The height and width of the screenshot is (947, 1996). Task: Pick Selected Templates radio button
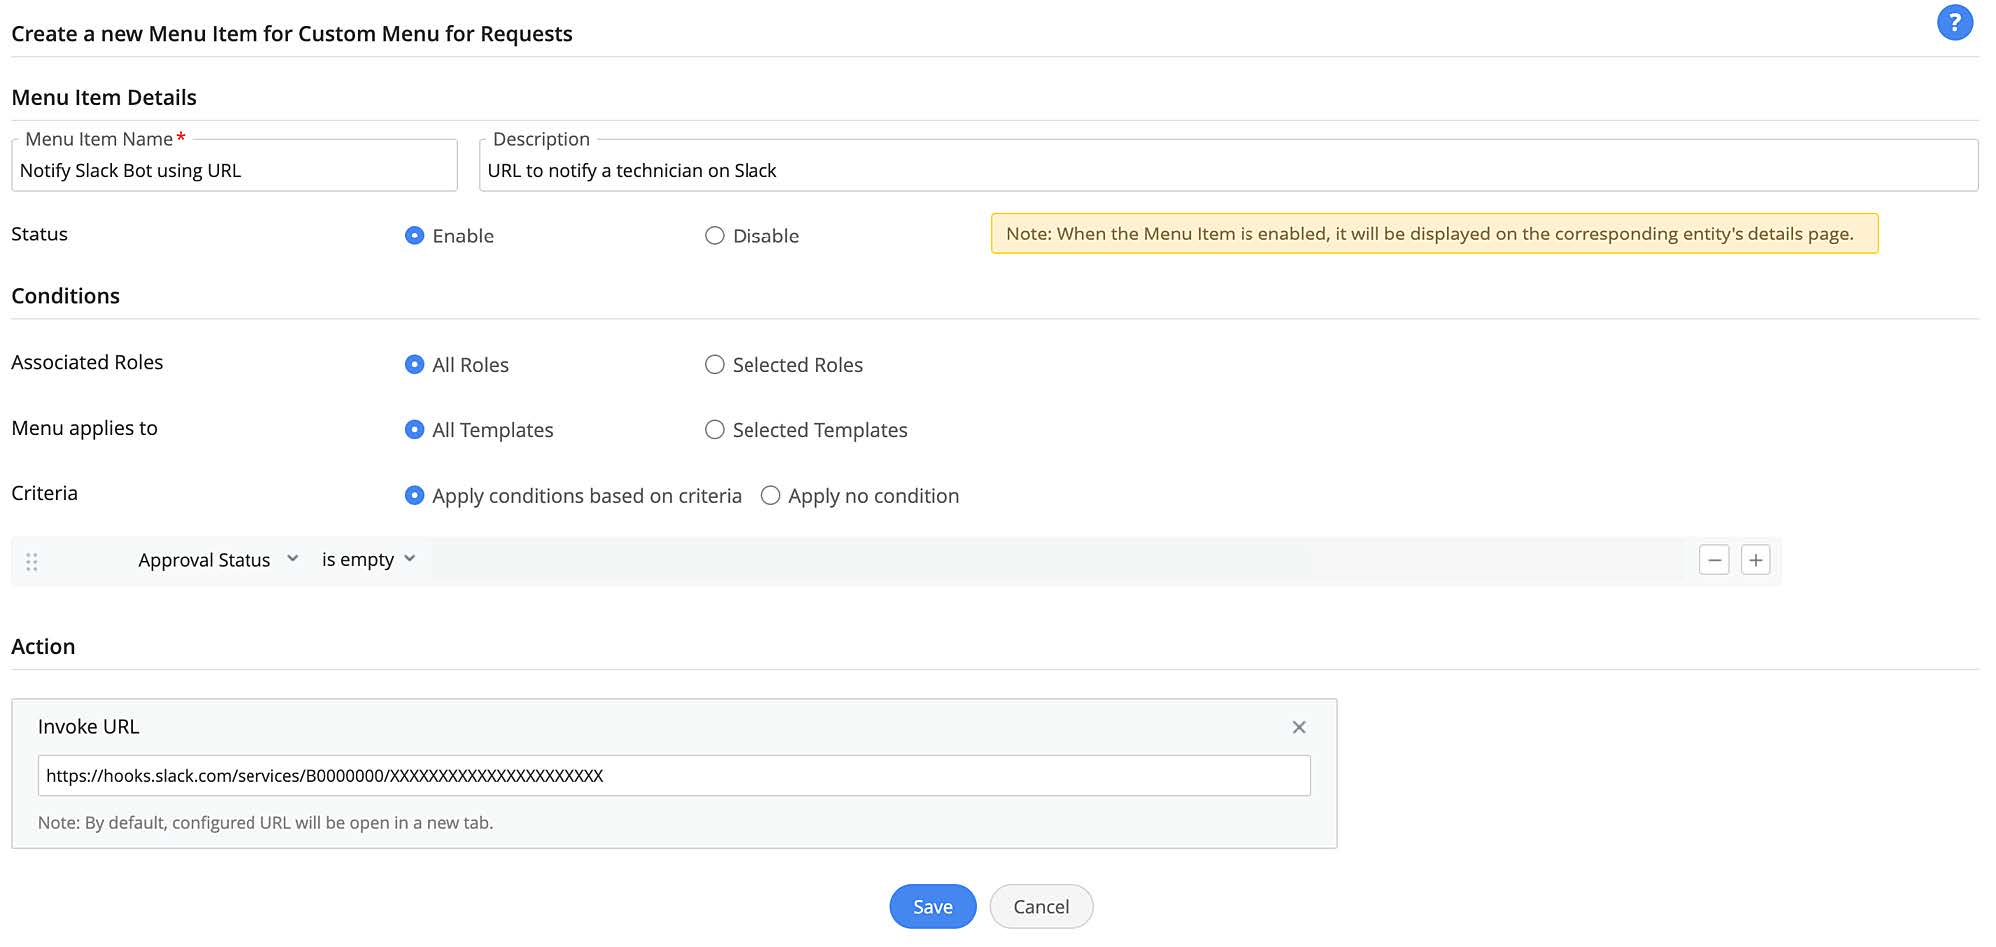[714, 430]
